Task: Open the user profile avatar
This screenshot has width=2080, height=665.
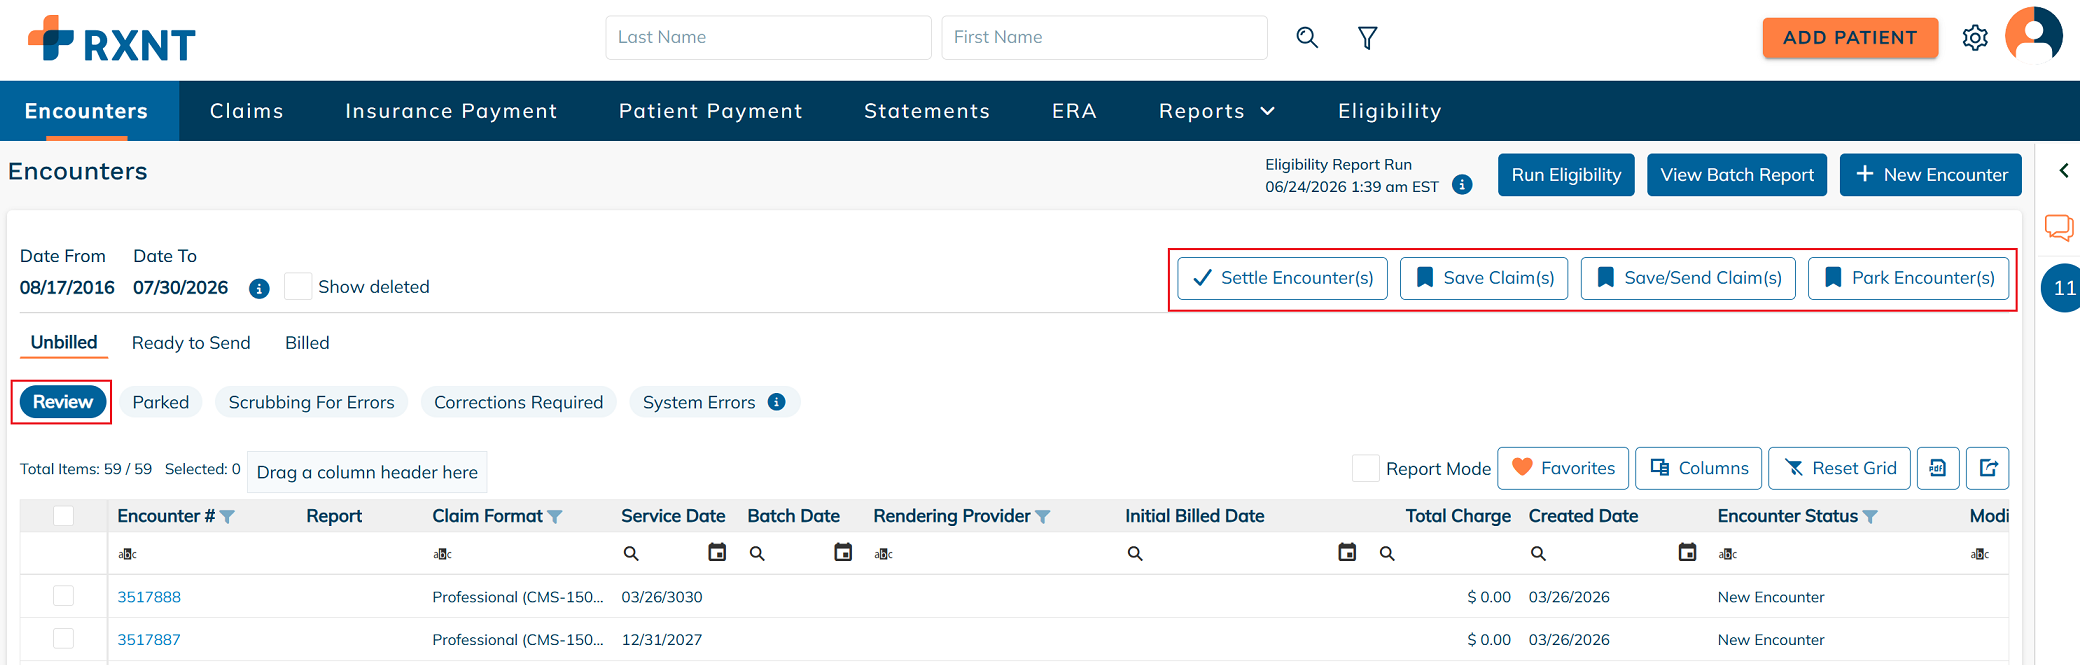Action: coord(2034,36)
